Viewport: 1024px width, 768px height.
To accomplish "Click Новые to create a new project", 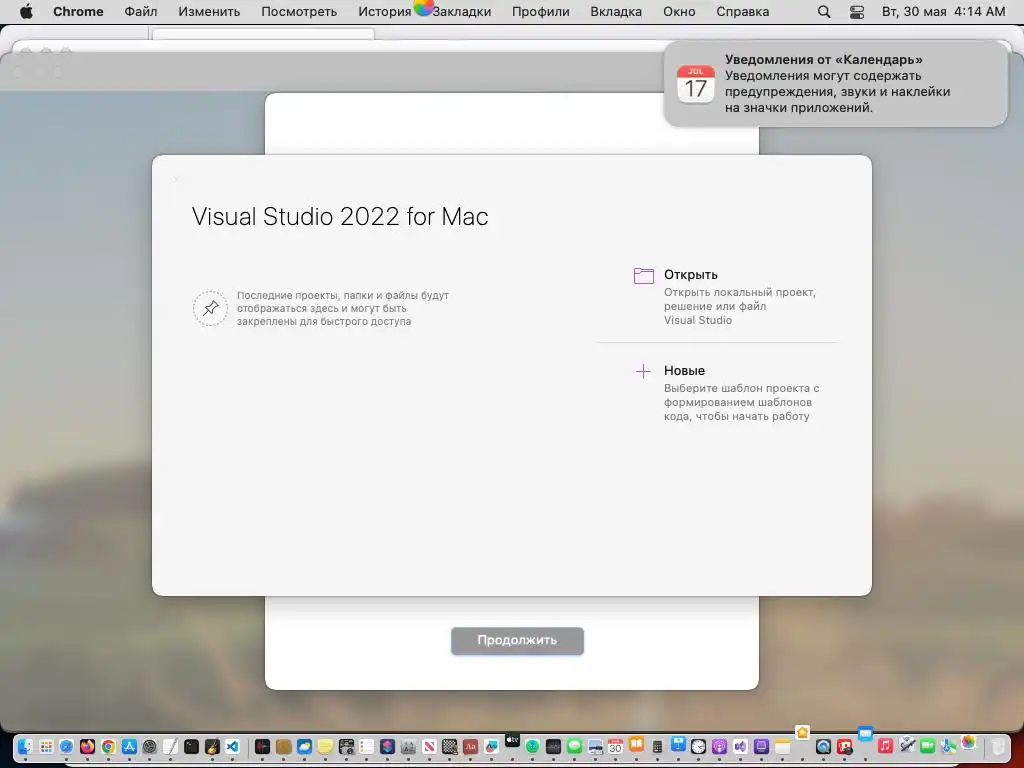I will click(684, 371).
